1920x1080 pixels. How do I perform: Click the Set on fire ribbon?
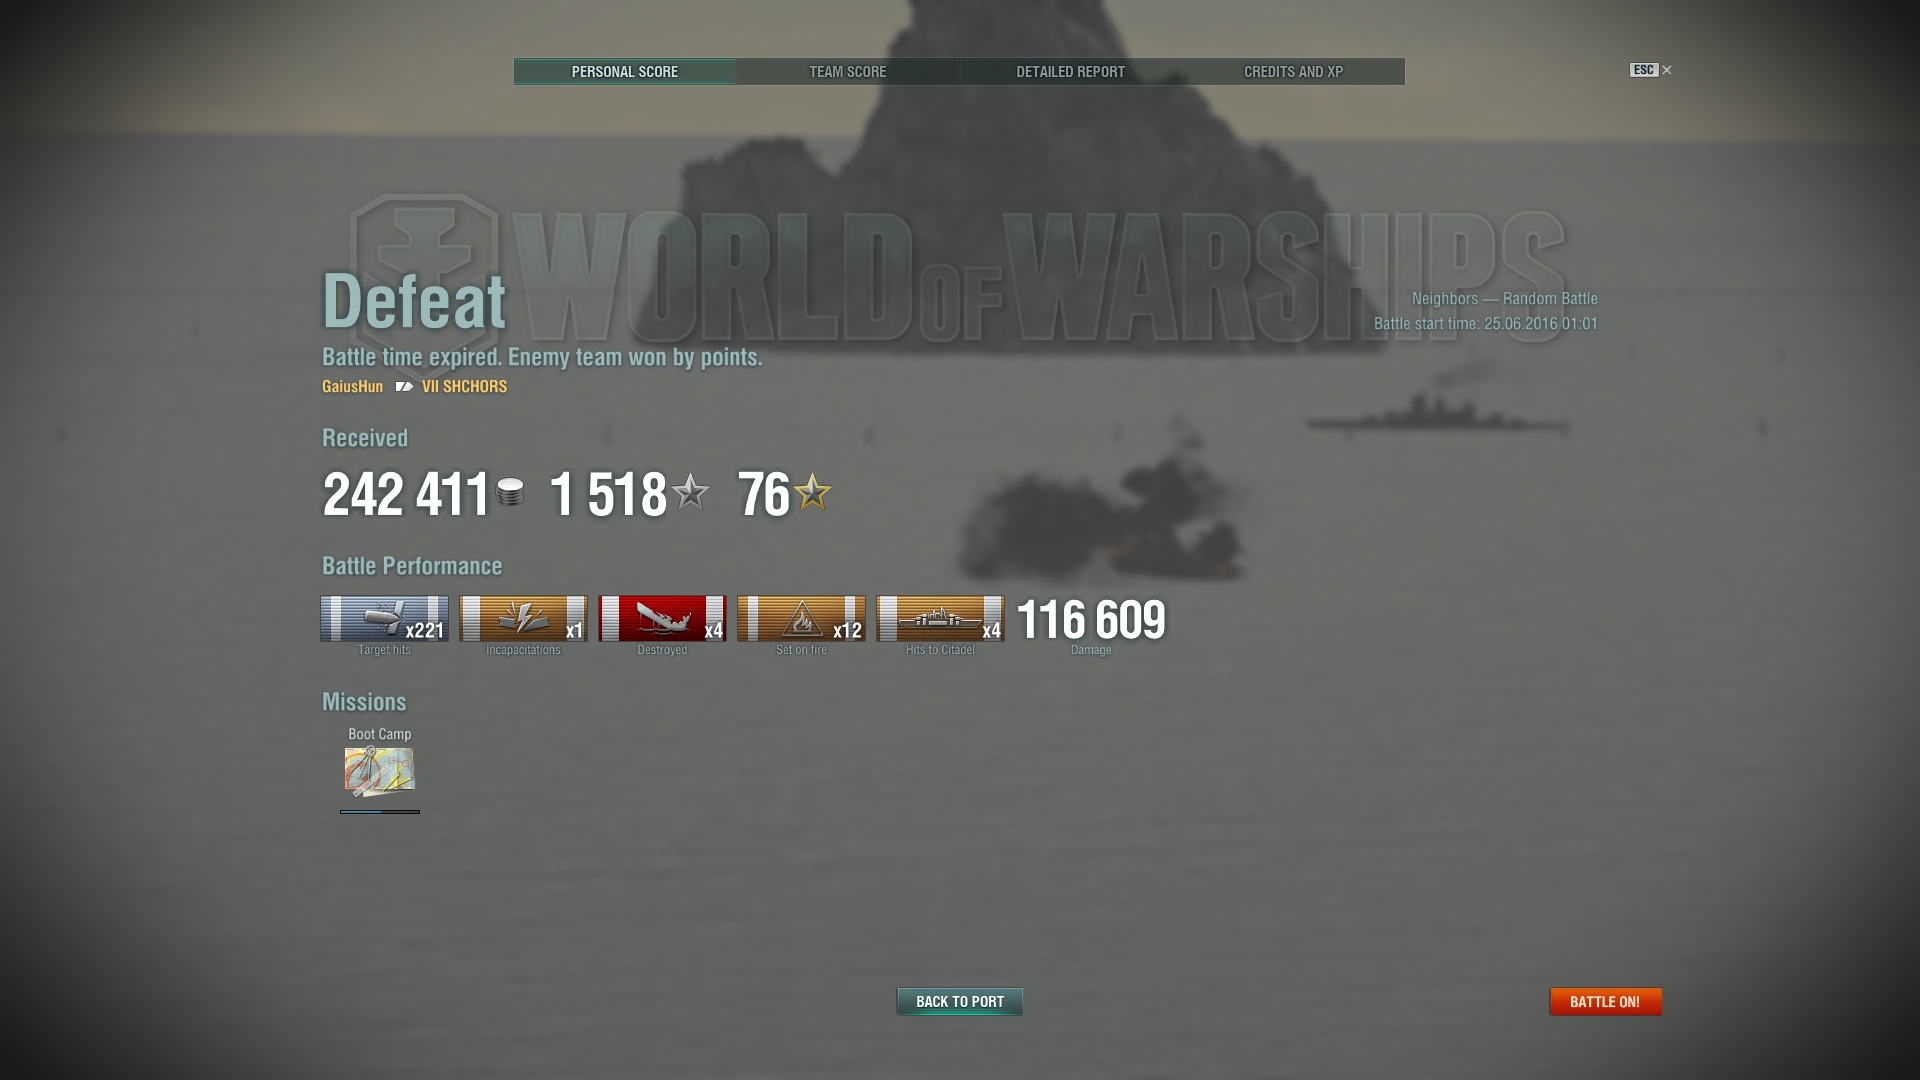coord(801,618)
